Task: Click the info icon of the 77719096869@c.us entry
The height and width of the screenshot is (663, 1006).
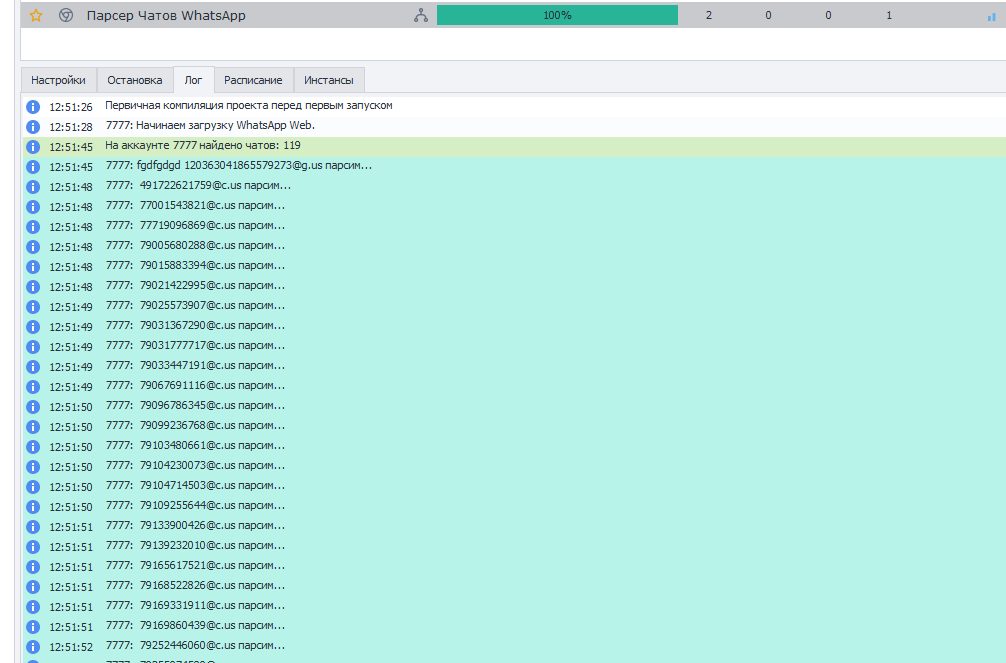Action: (x=33, y=227)
